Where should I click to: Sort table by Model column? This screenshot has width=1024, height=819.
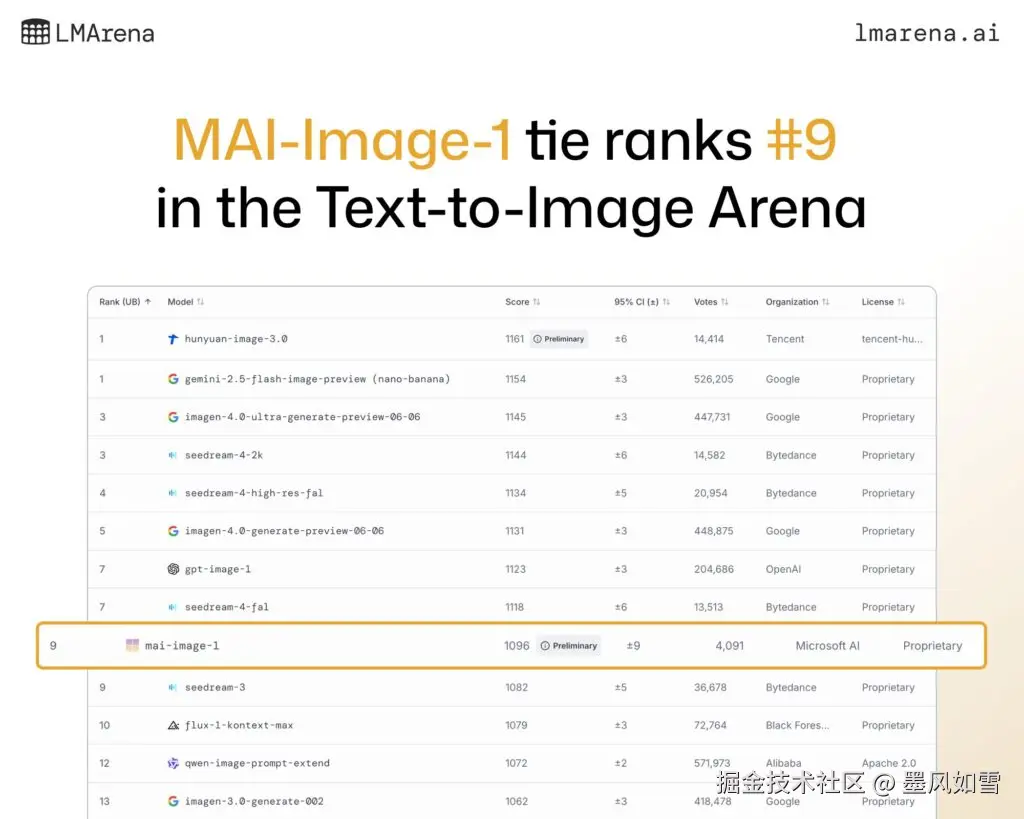tap(200, 302)
